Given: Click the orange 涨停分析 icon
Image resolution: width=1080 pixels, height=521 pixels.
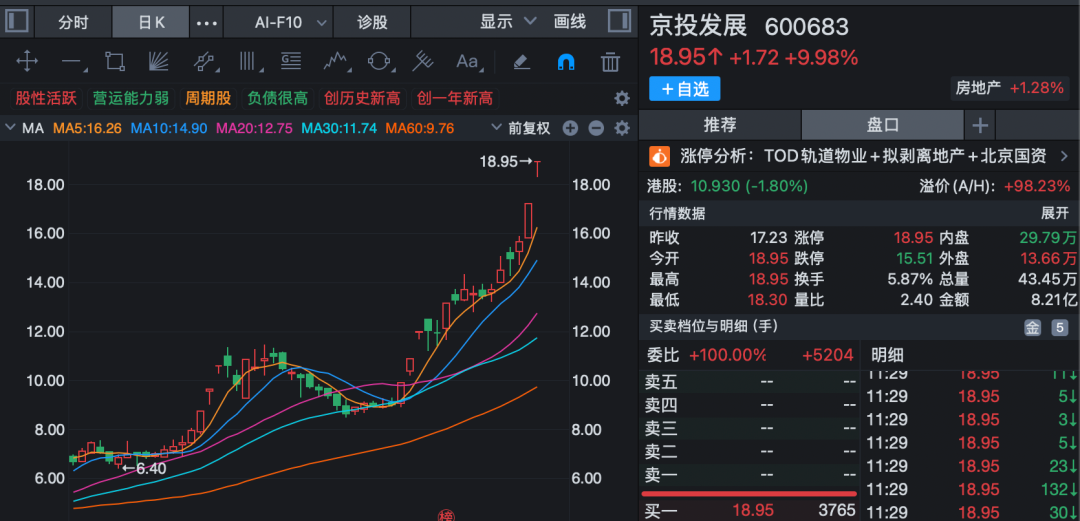Looking at the screenshot, I should tap(659, 156).
